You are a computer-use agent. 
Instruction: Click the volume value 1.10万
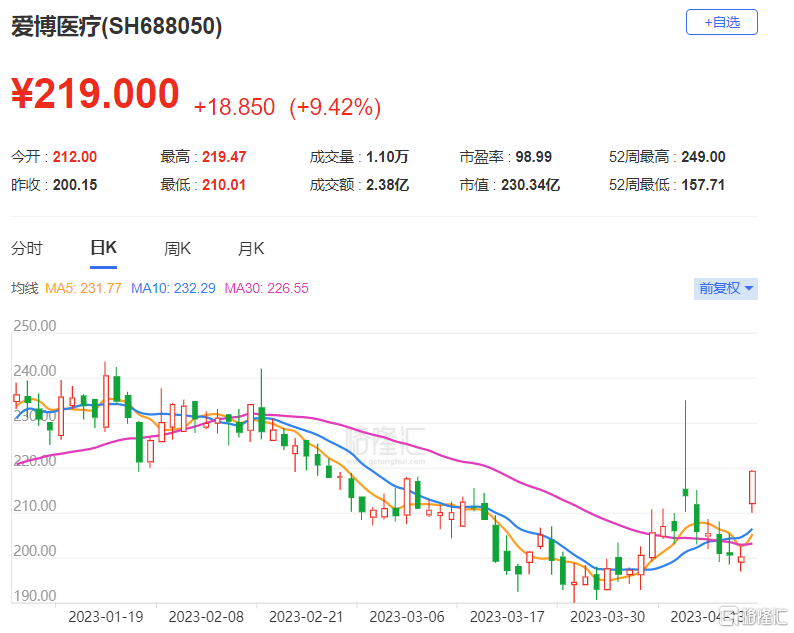coord(387,157)
